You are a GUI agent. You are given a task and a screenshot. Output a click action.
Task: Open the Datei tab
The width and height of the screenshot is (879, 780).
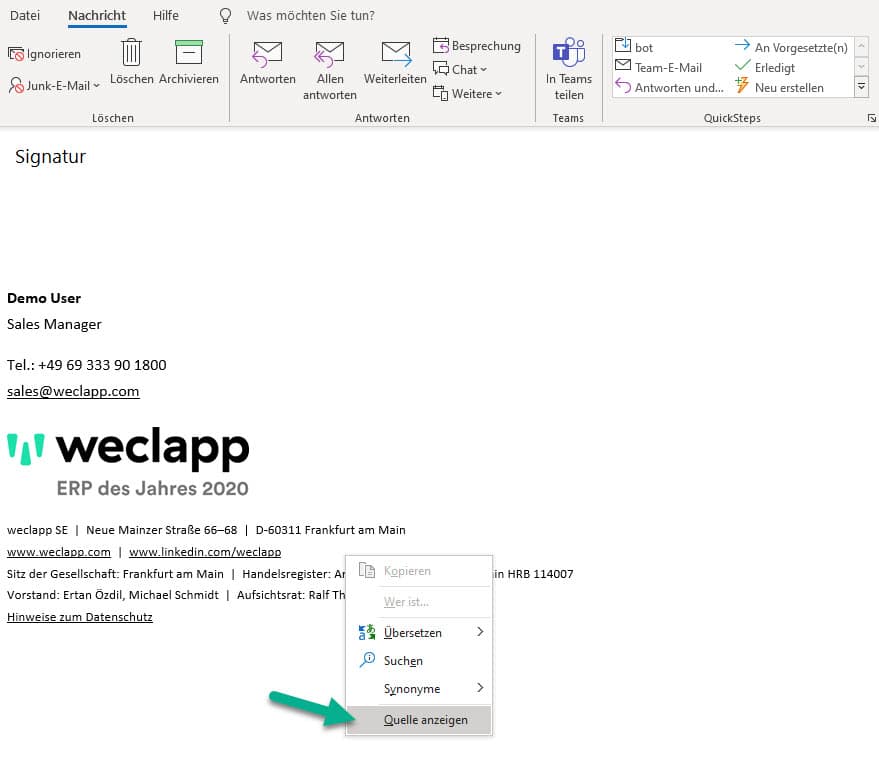(25, 16)
